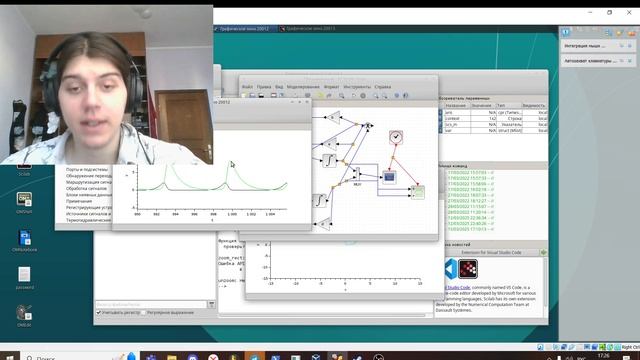Select Регистрирующие устройства palette category
This screenshot has height=360, width=640.
pos(89,207)
